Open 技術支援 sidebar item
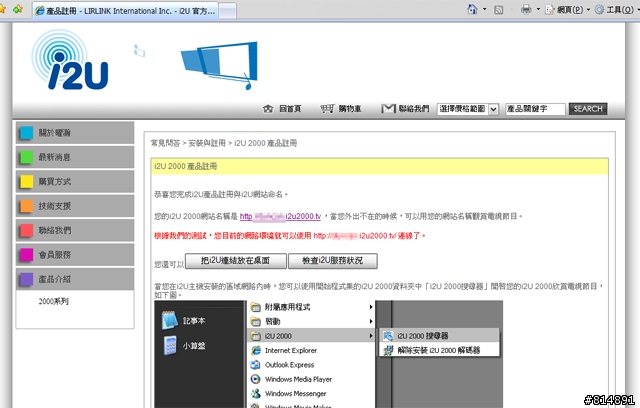The width and height of the screenshot is (640, 408). click(75, 206)
